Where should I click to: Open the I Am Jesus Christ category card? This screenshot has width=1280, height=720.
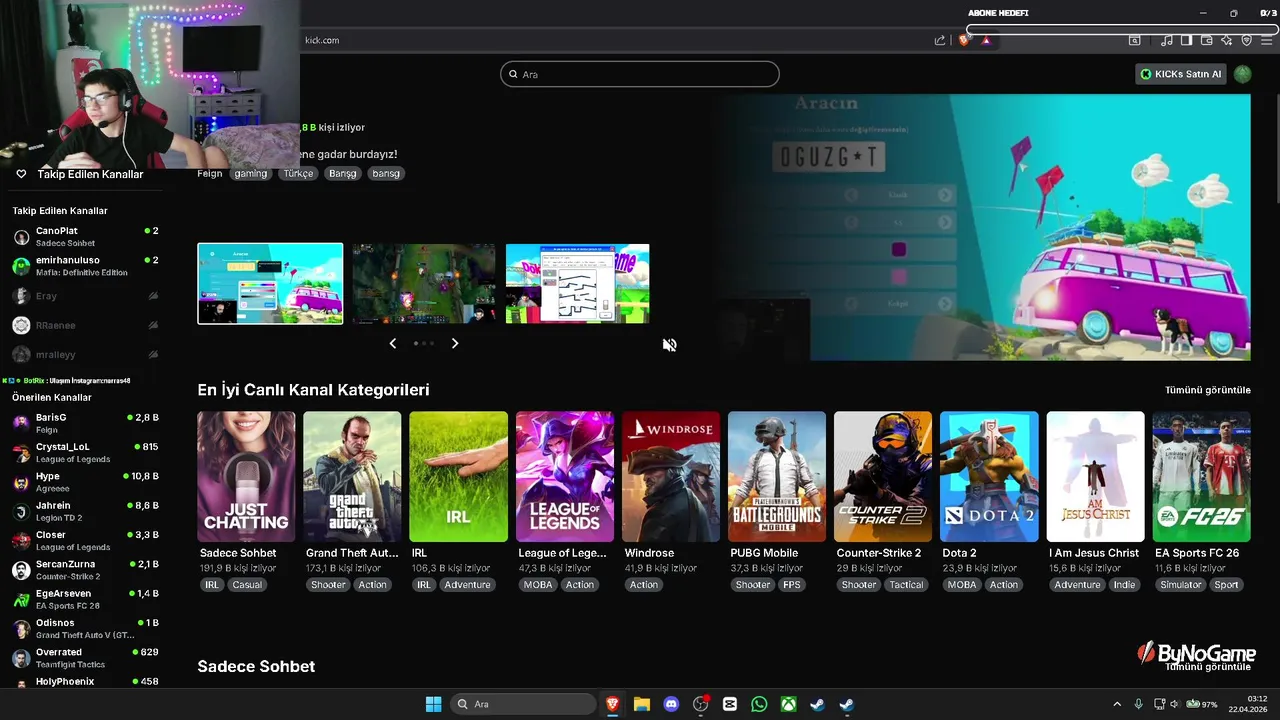click(1095, 477)
